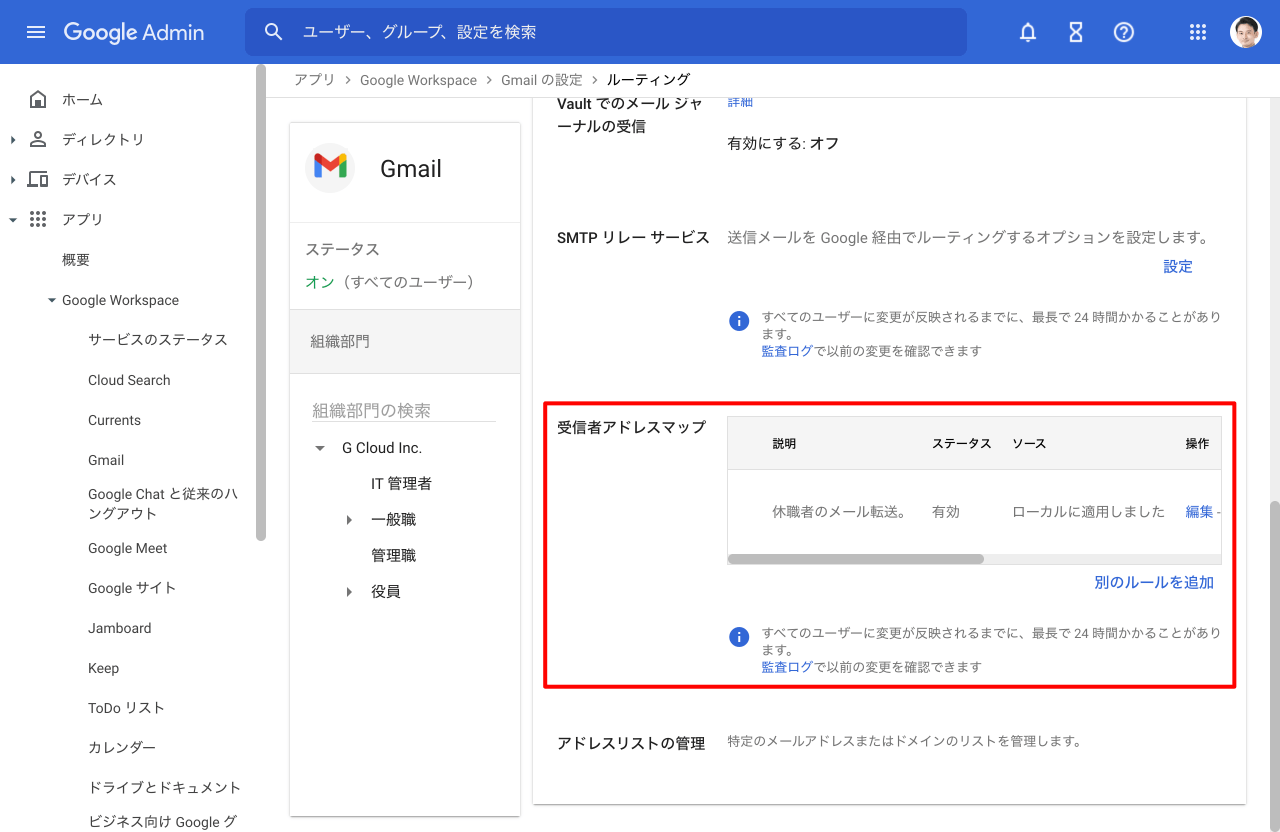Open ホーム in the sidebar

click(82, 99)
